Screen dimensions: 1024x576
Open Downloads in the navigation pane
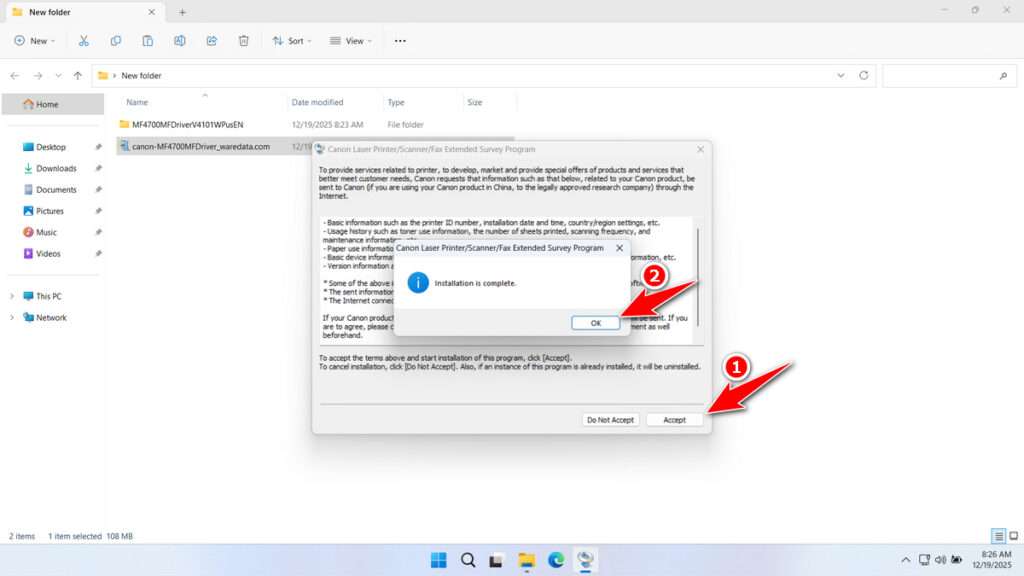(56, 168)
